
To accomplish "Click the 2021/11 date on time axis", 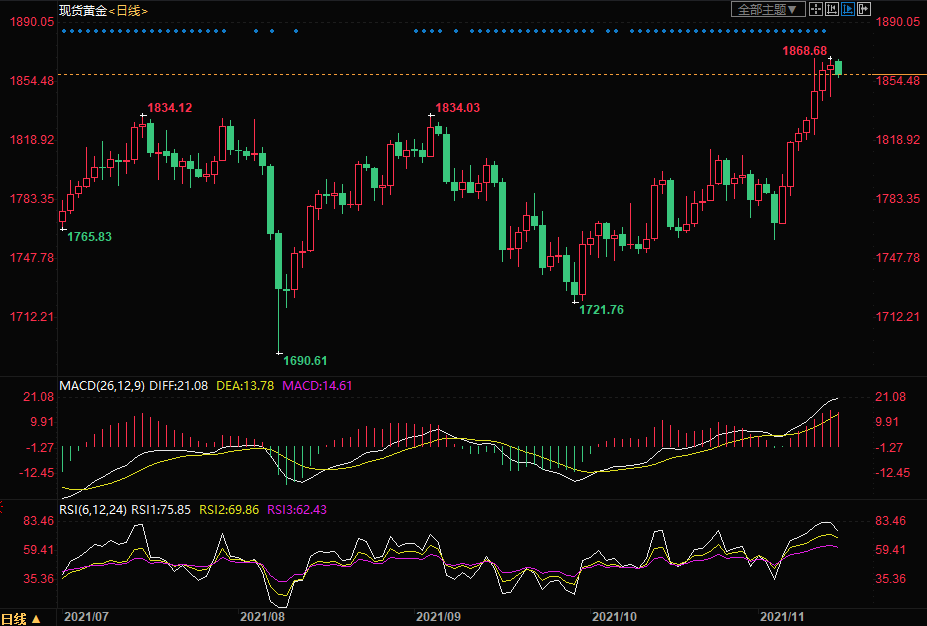I will (x=782, y=617).
